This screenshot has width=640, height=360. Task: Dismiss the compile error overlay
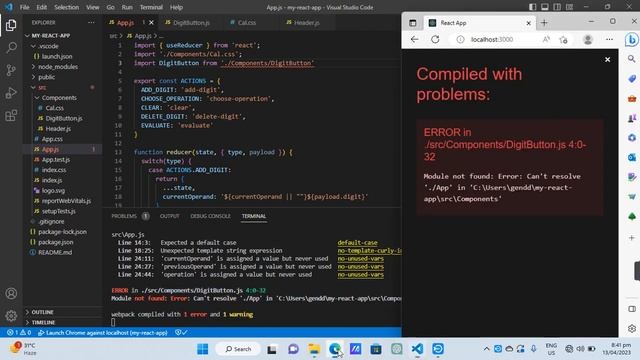coord(607,60)
